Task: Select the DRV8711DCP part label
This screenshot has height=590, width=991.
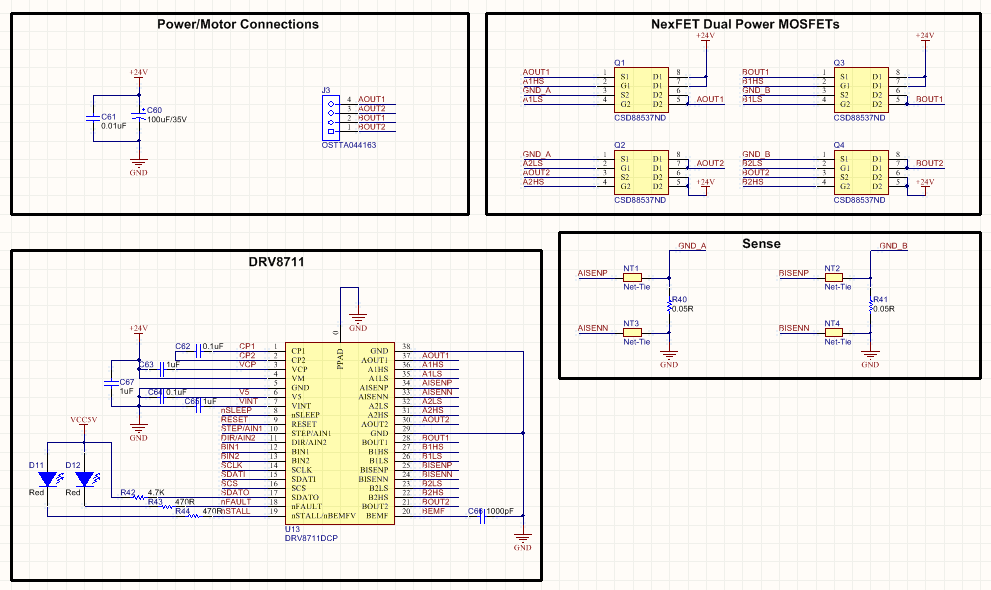Action: pos(311,538)
